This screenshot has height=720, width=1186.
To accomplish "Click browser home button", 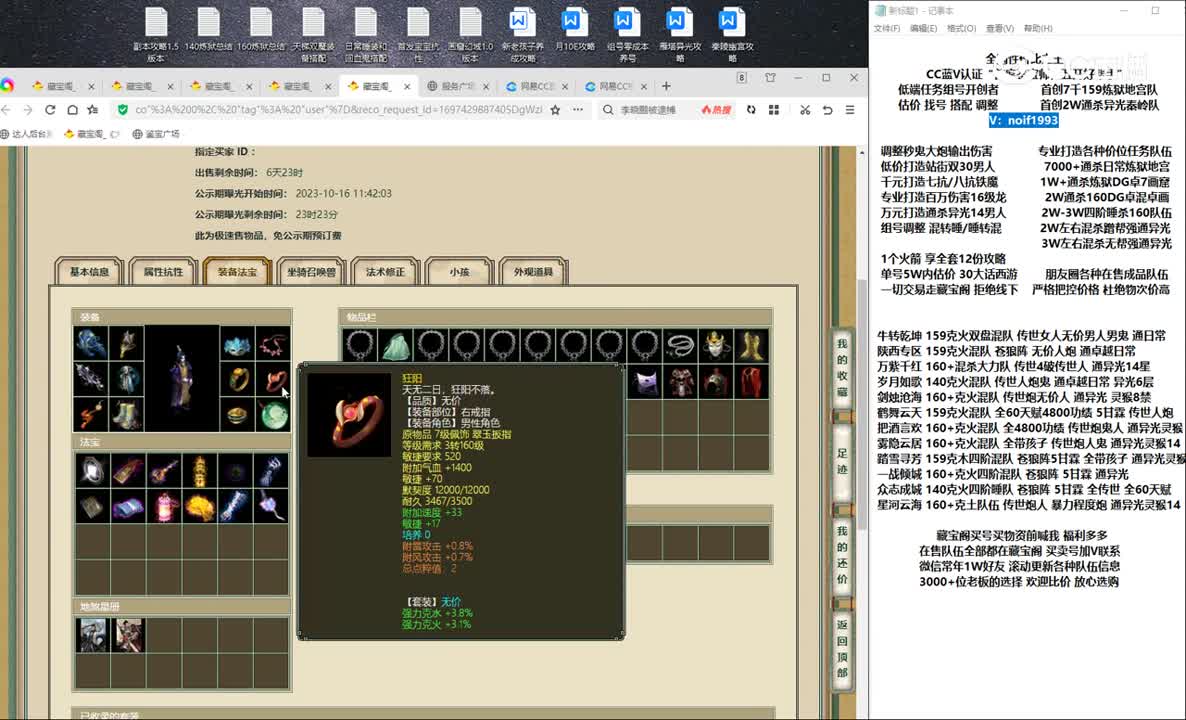I will pos(72,110).
